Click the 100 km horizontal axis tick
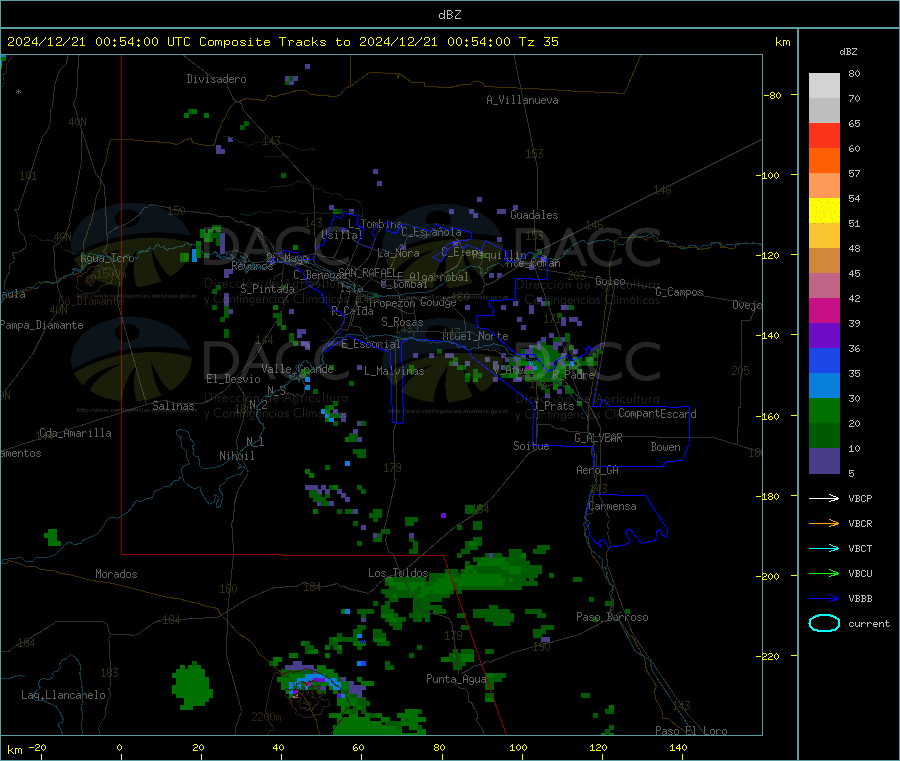Screen dimensions: 900x761 pos(519,747)
